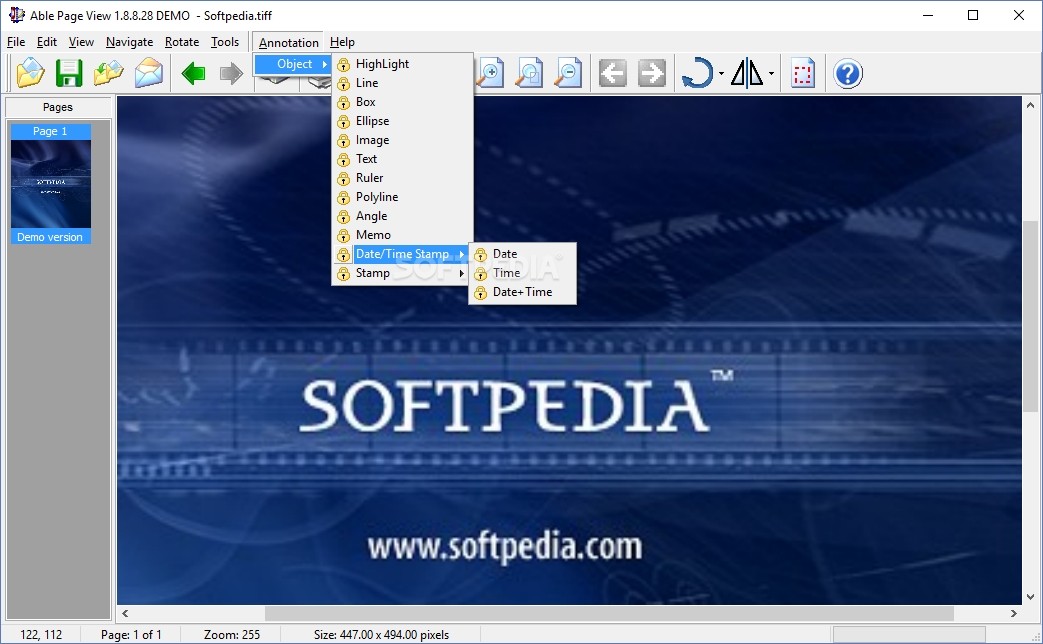The height and width of the screenshot is (644, 1043).
Task: Click the horizontal scrollbar left arrow
Action: point(125,613)
